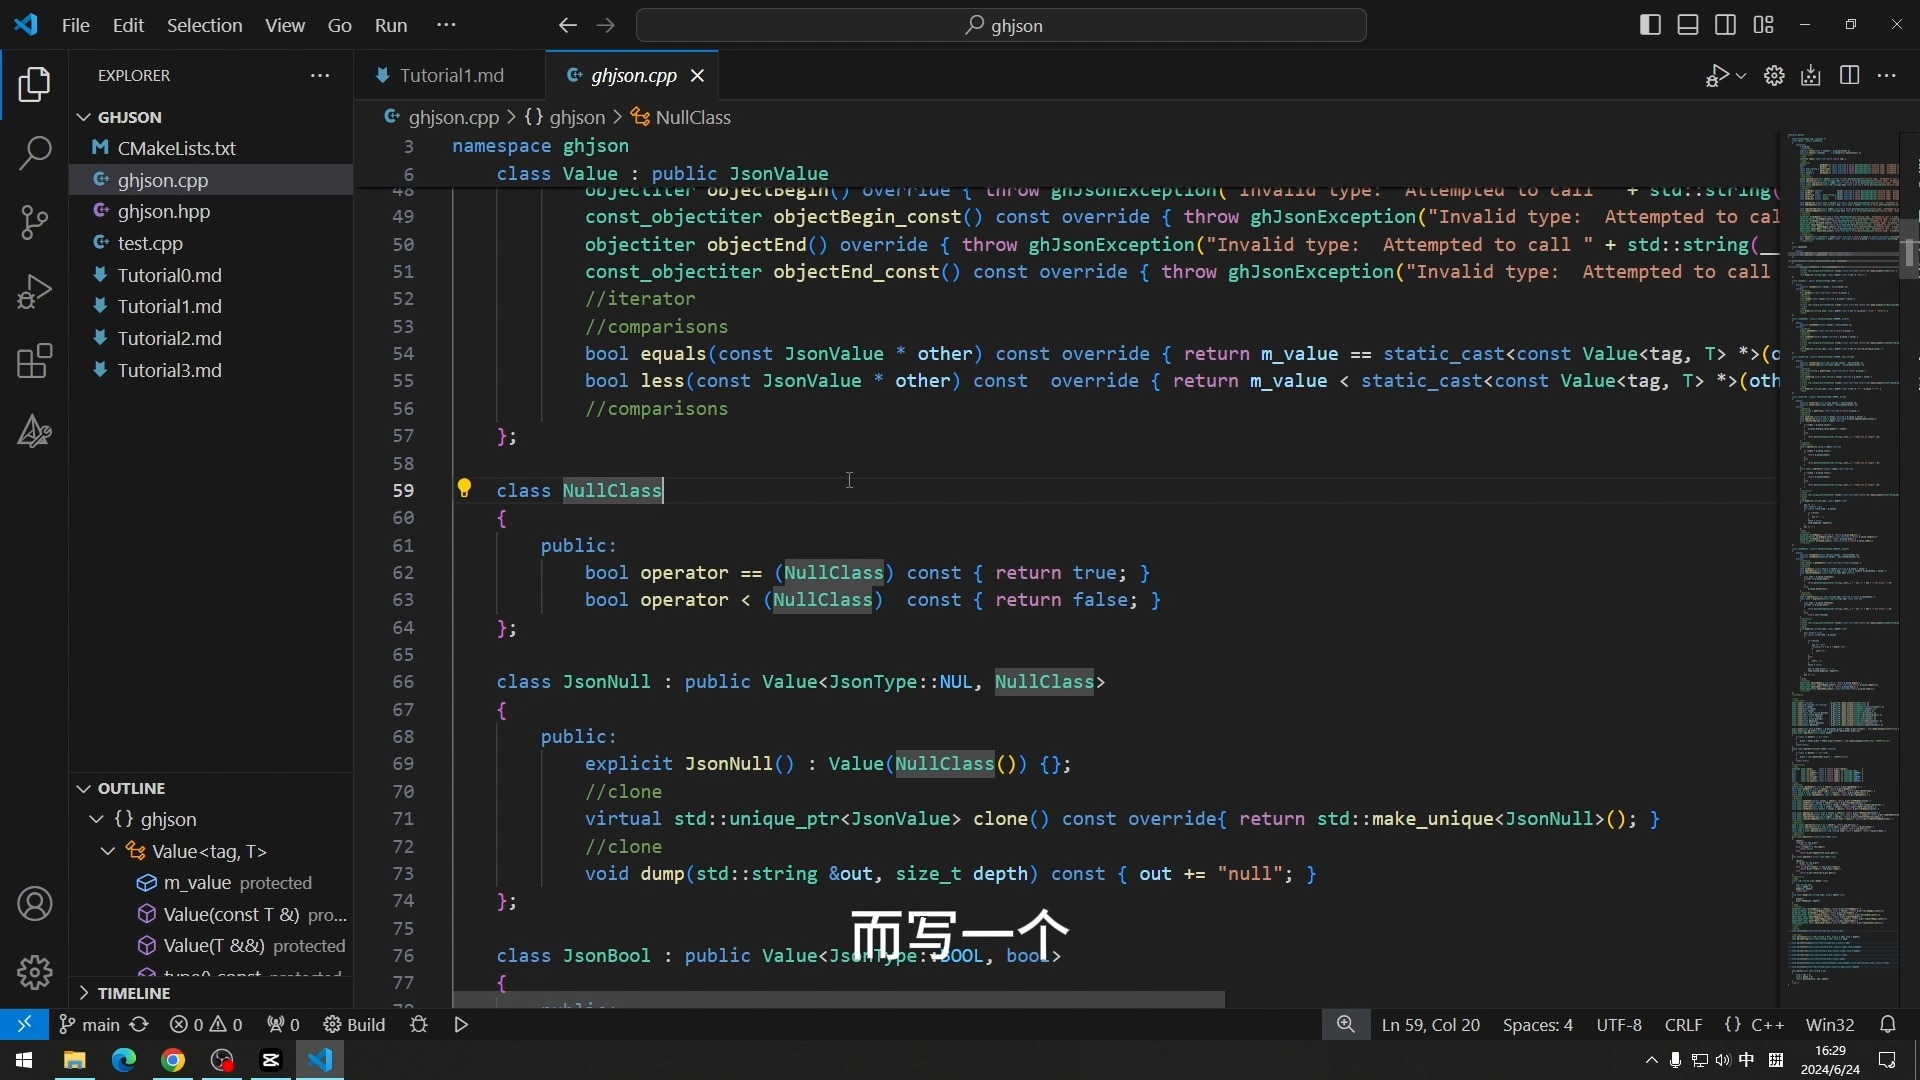Open the Accounts menu

click(x=34, y=904)
